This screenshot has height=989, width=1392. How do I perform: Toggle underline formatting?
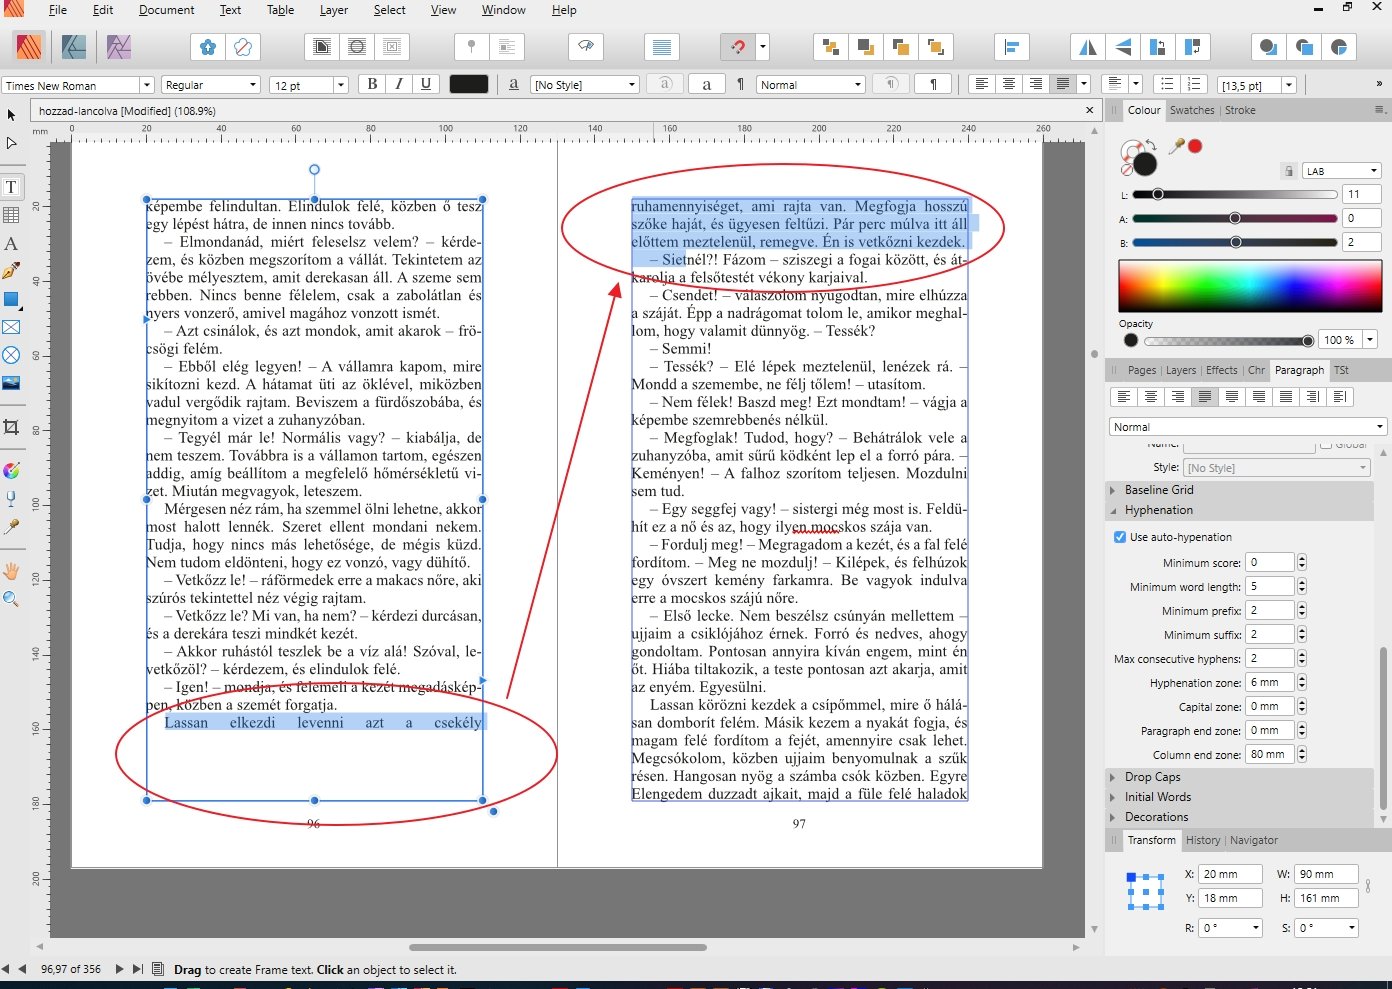click(426, 85)
